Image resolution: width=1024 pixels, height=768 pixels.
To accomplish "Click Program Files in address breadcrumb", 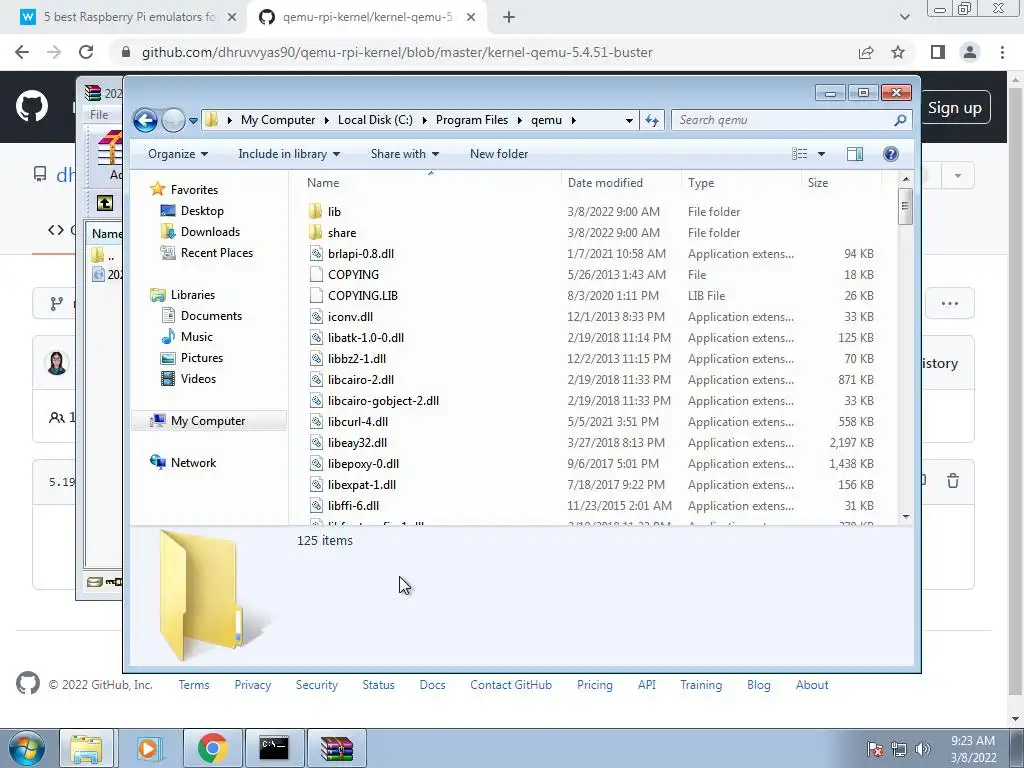I will (x=472, y=120).
